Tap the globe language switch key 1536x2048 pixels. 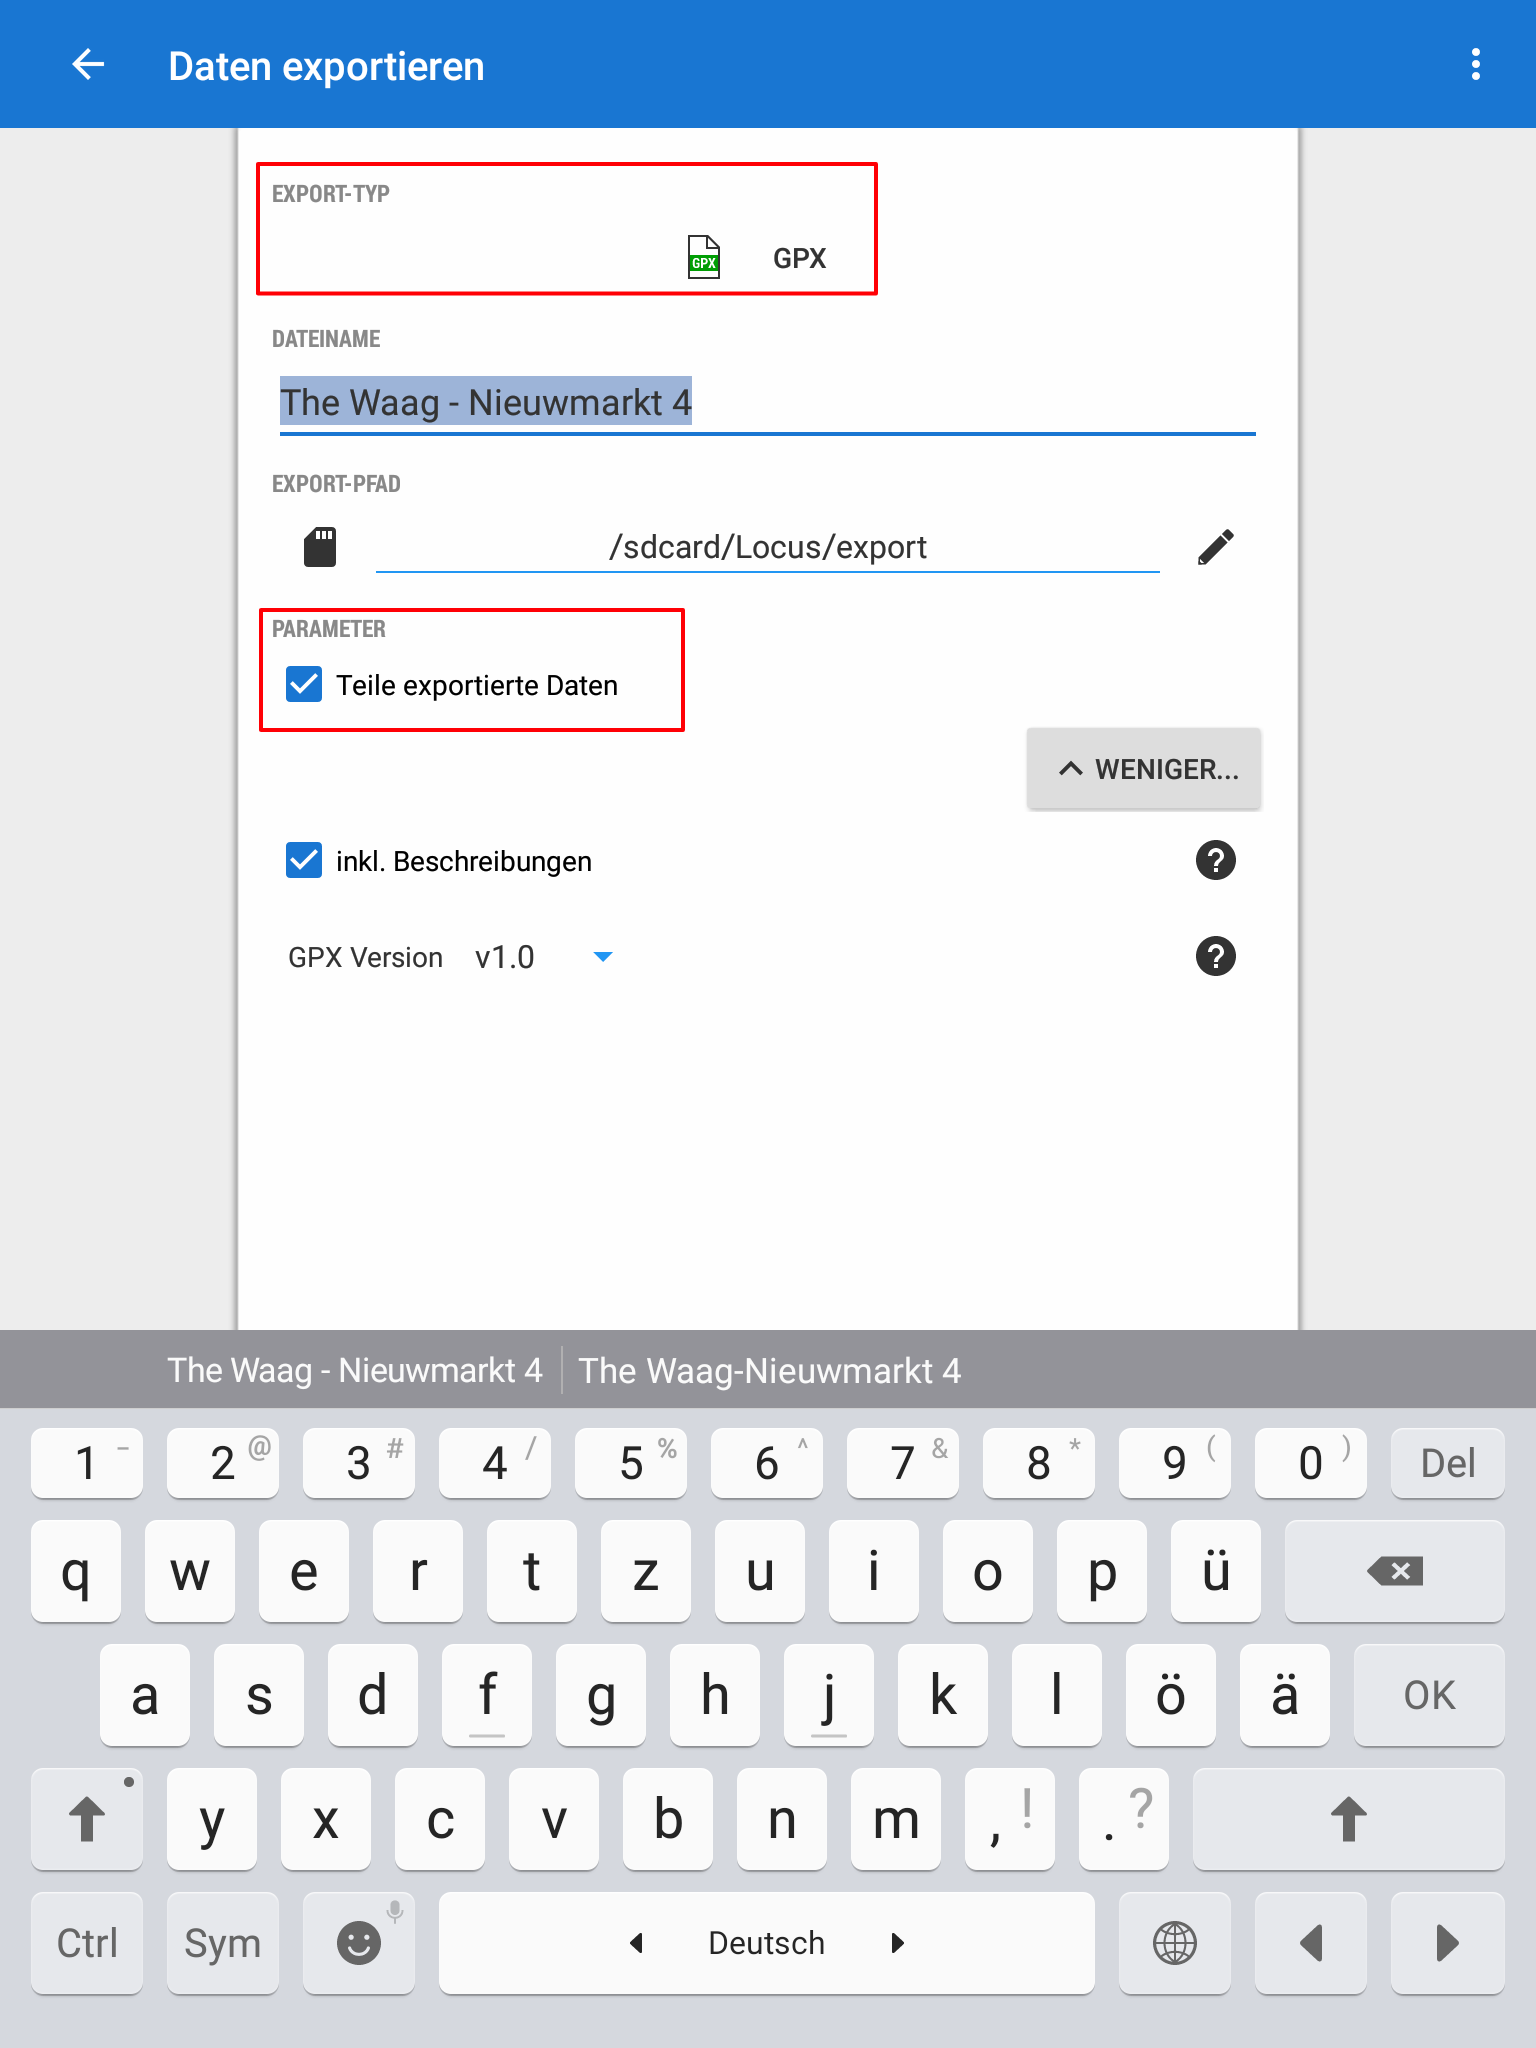point(1174,1943)
